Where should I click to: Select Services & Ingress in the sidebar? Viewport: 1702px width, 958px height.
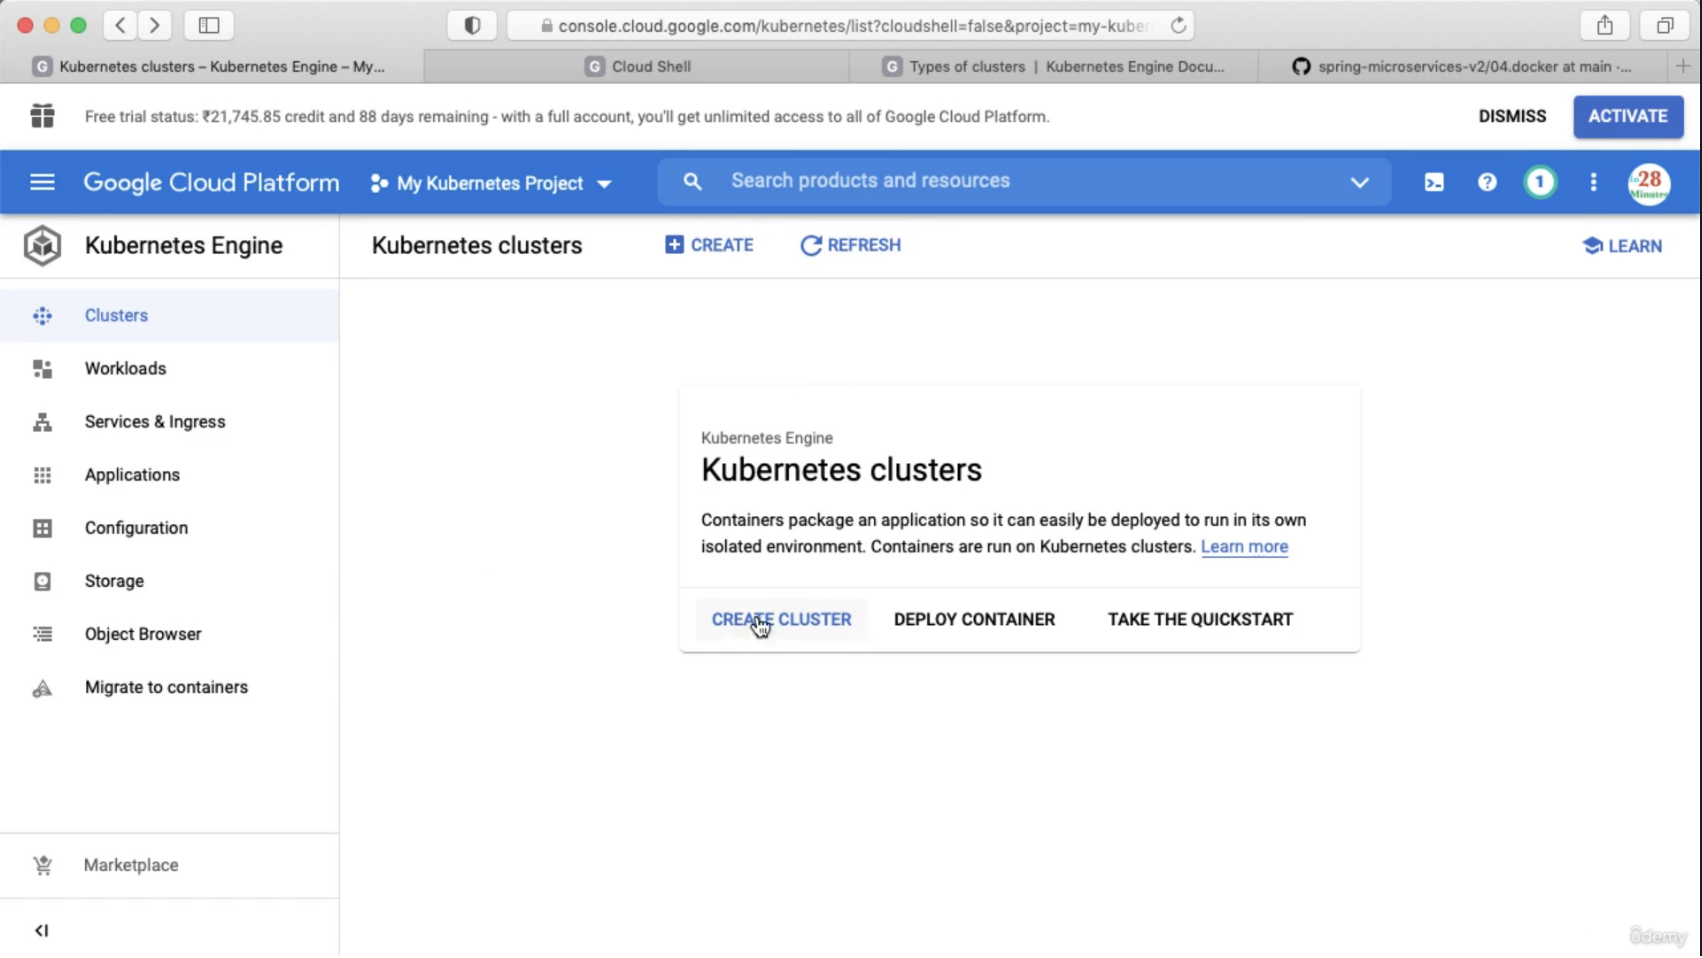(169, 422)
